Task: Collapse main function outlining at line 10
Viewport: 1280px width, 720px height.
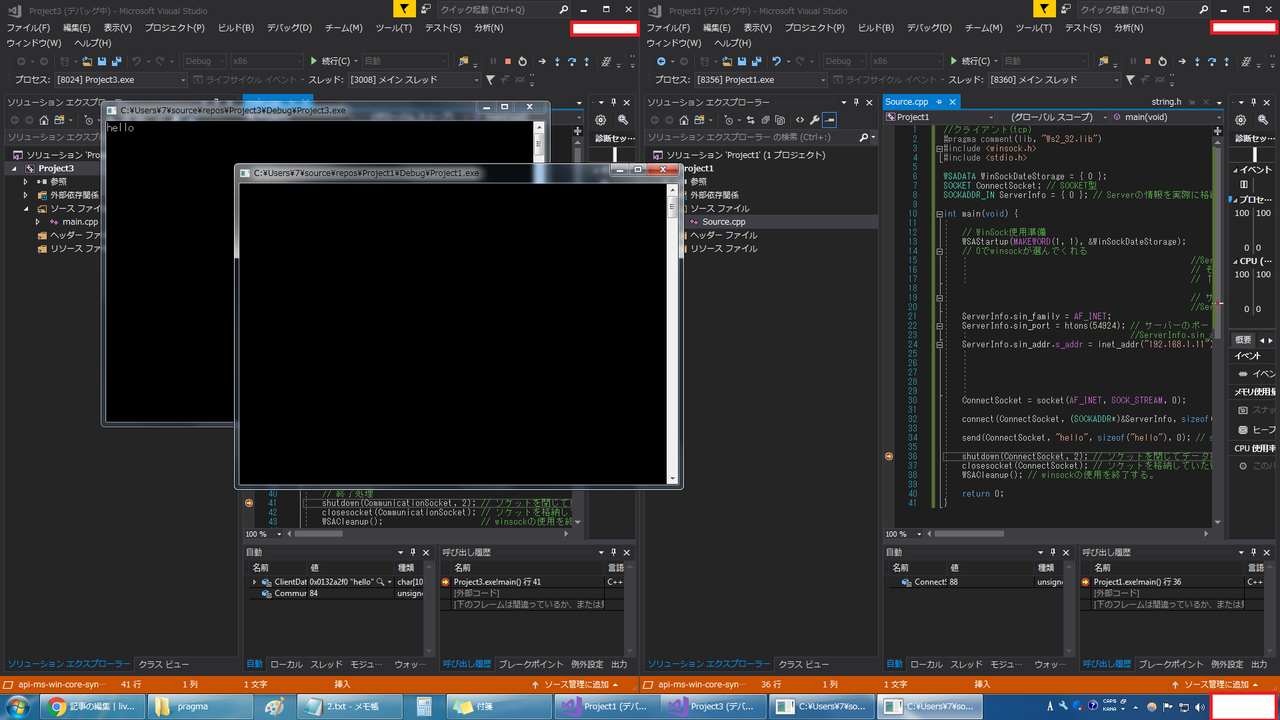Action: 940,213
